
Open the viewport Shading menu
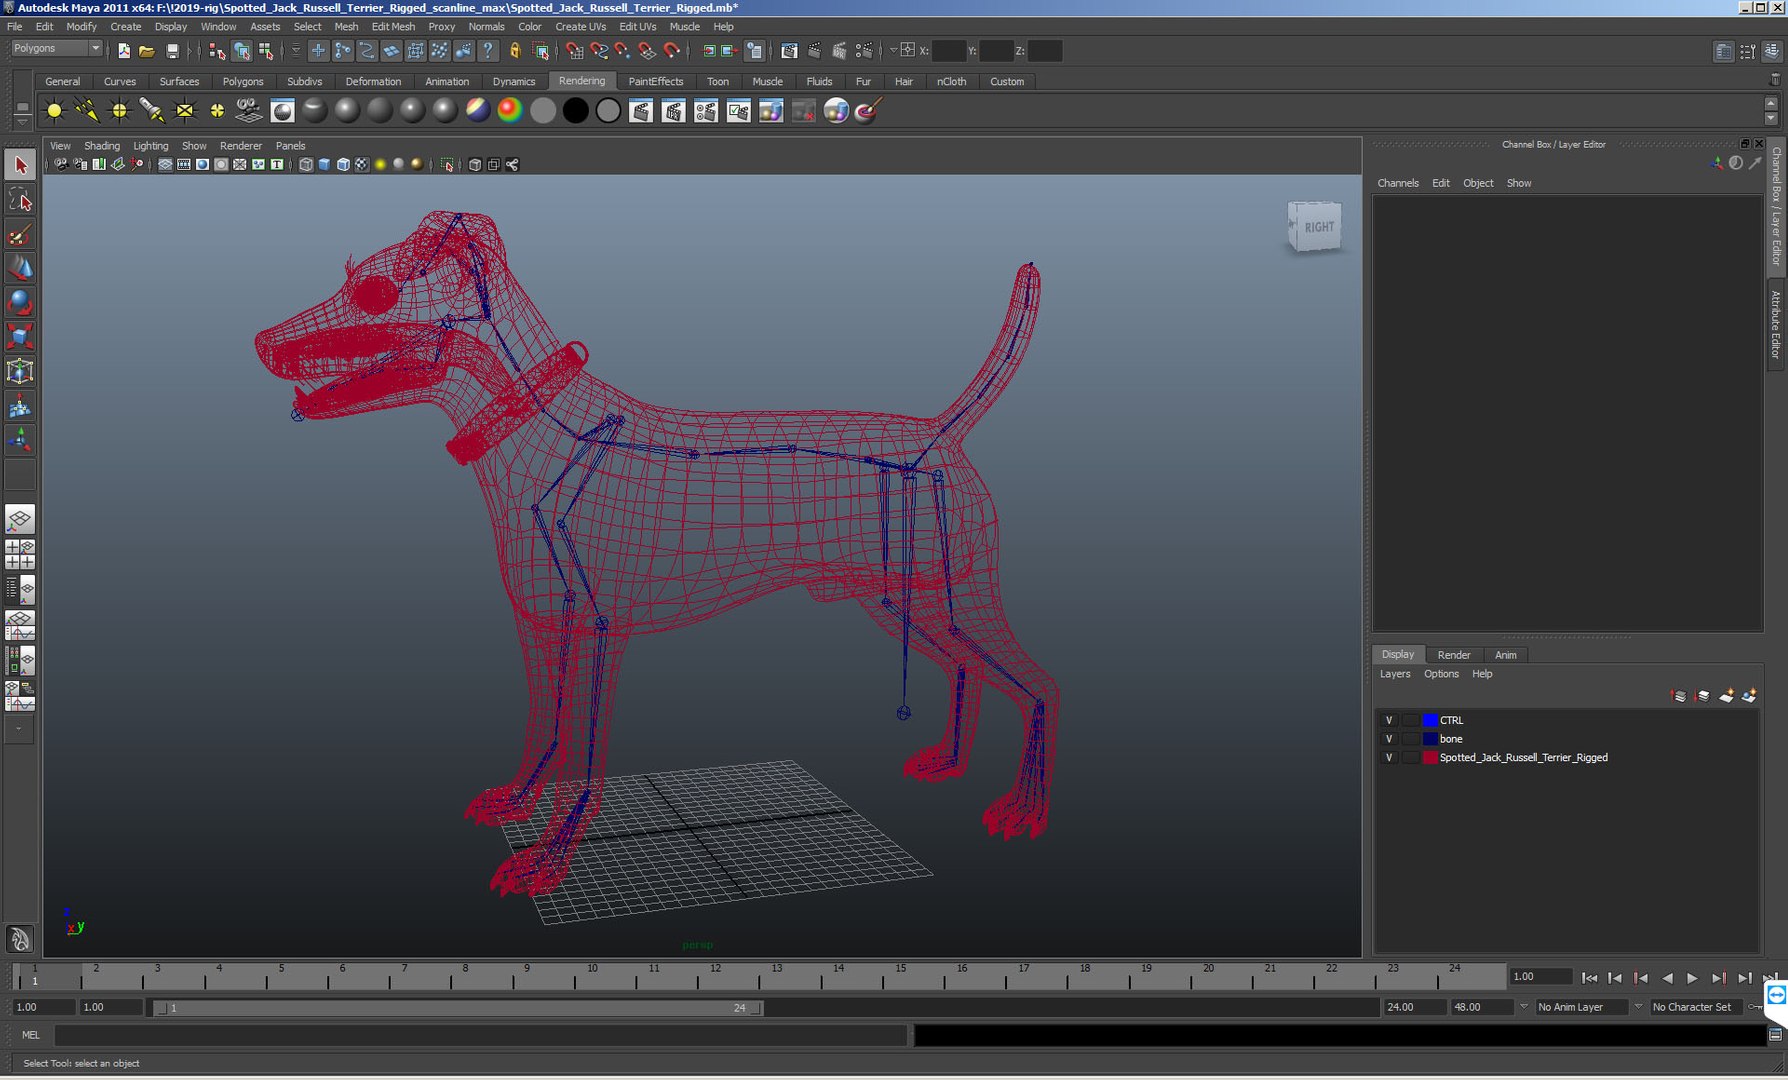coord(102,146)
